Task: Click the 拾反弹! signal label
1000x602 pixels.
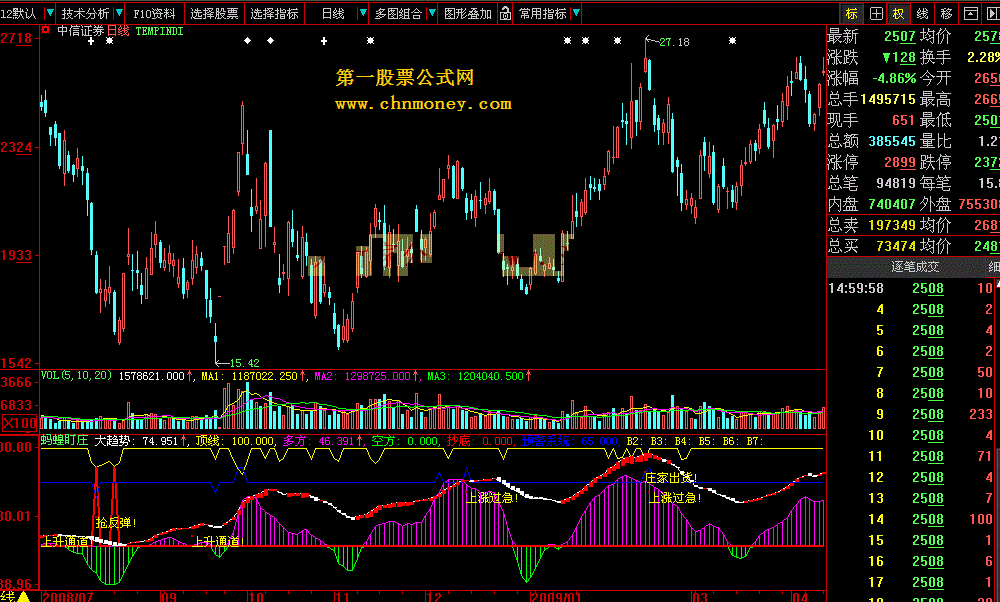Action: pos(116,523)
